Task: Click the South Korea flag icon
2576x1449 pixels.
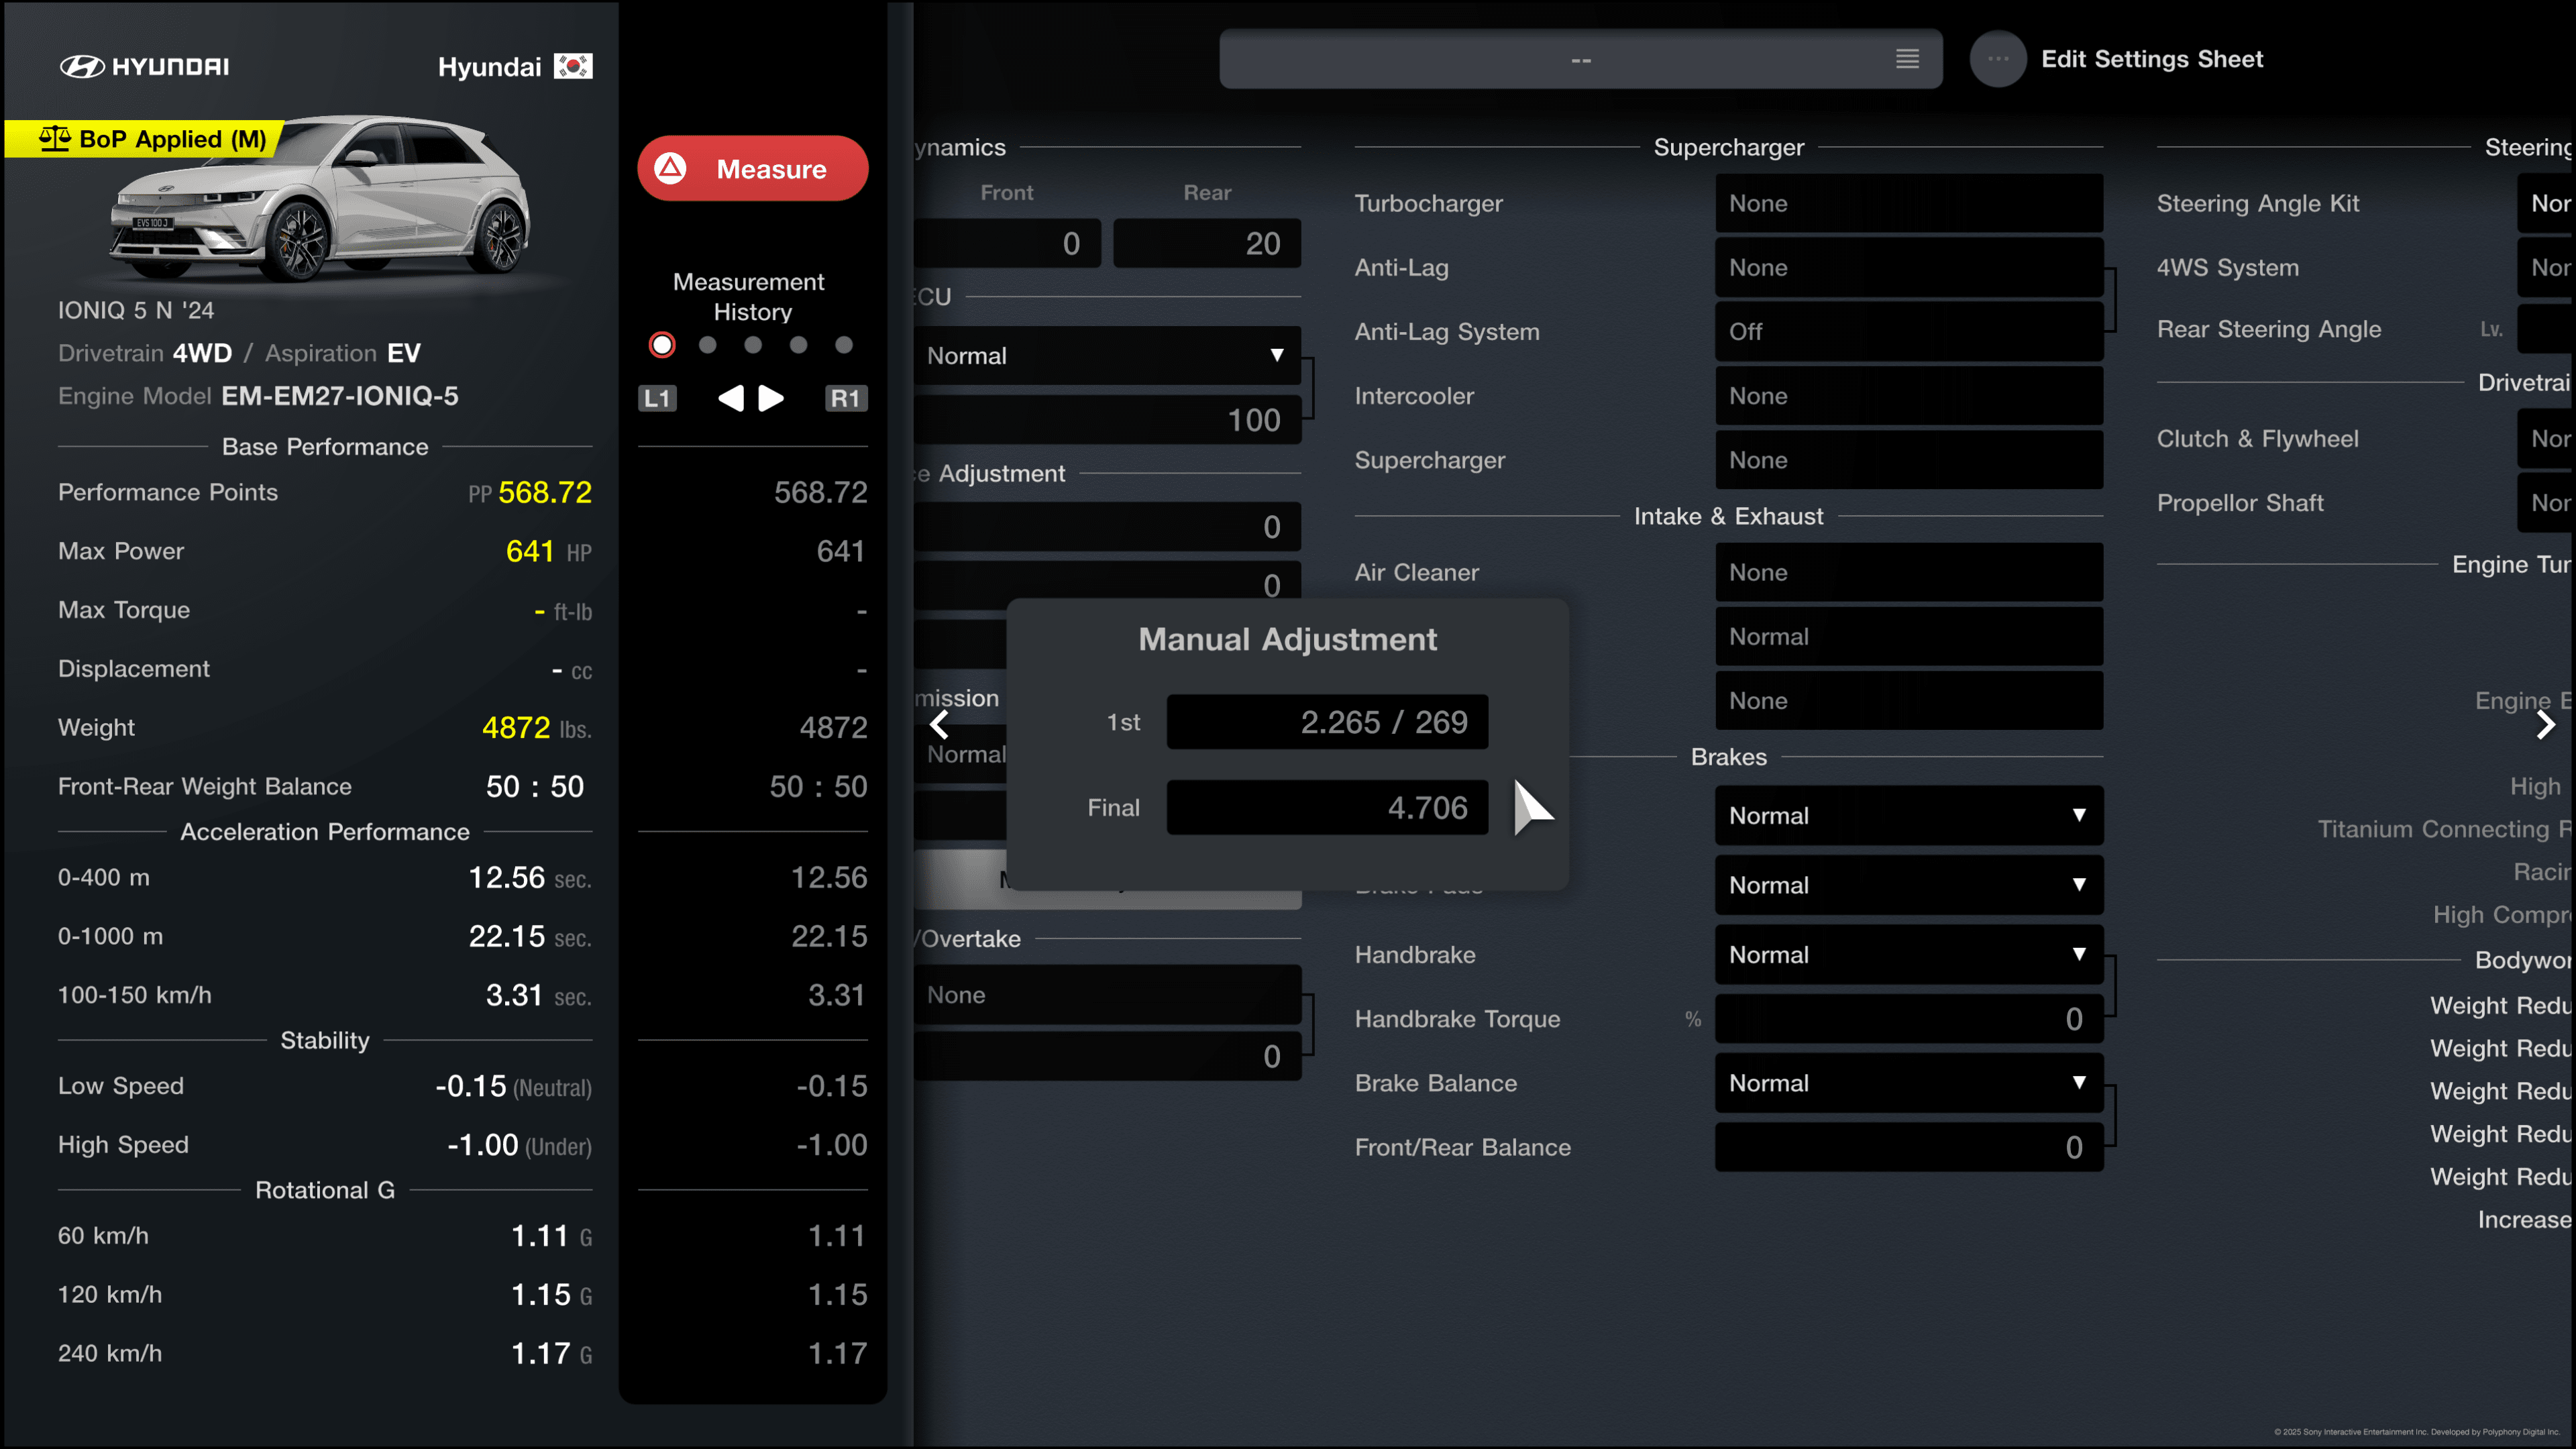Action: tap(574, 66)
